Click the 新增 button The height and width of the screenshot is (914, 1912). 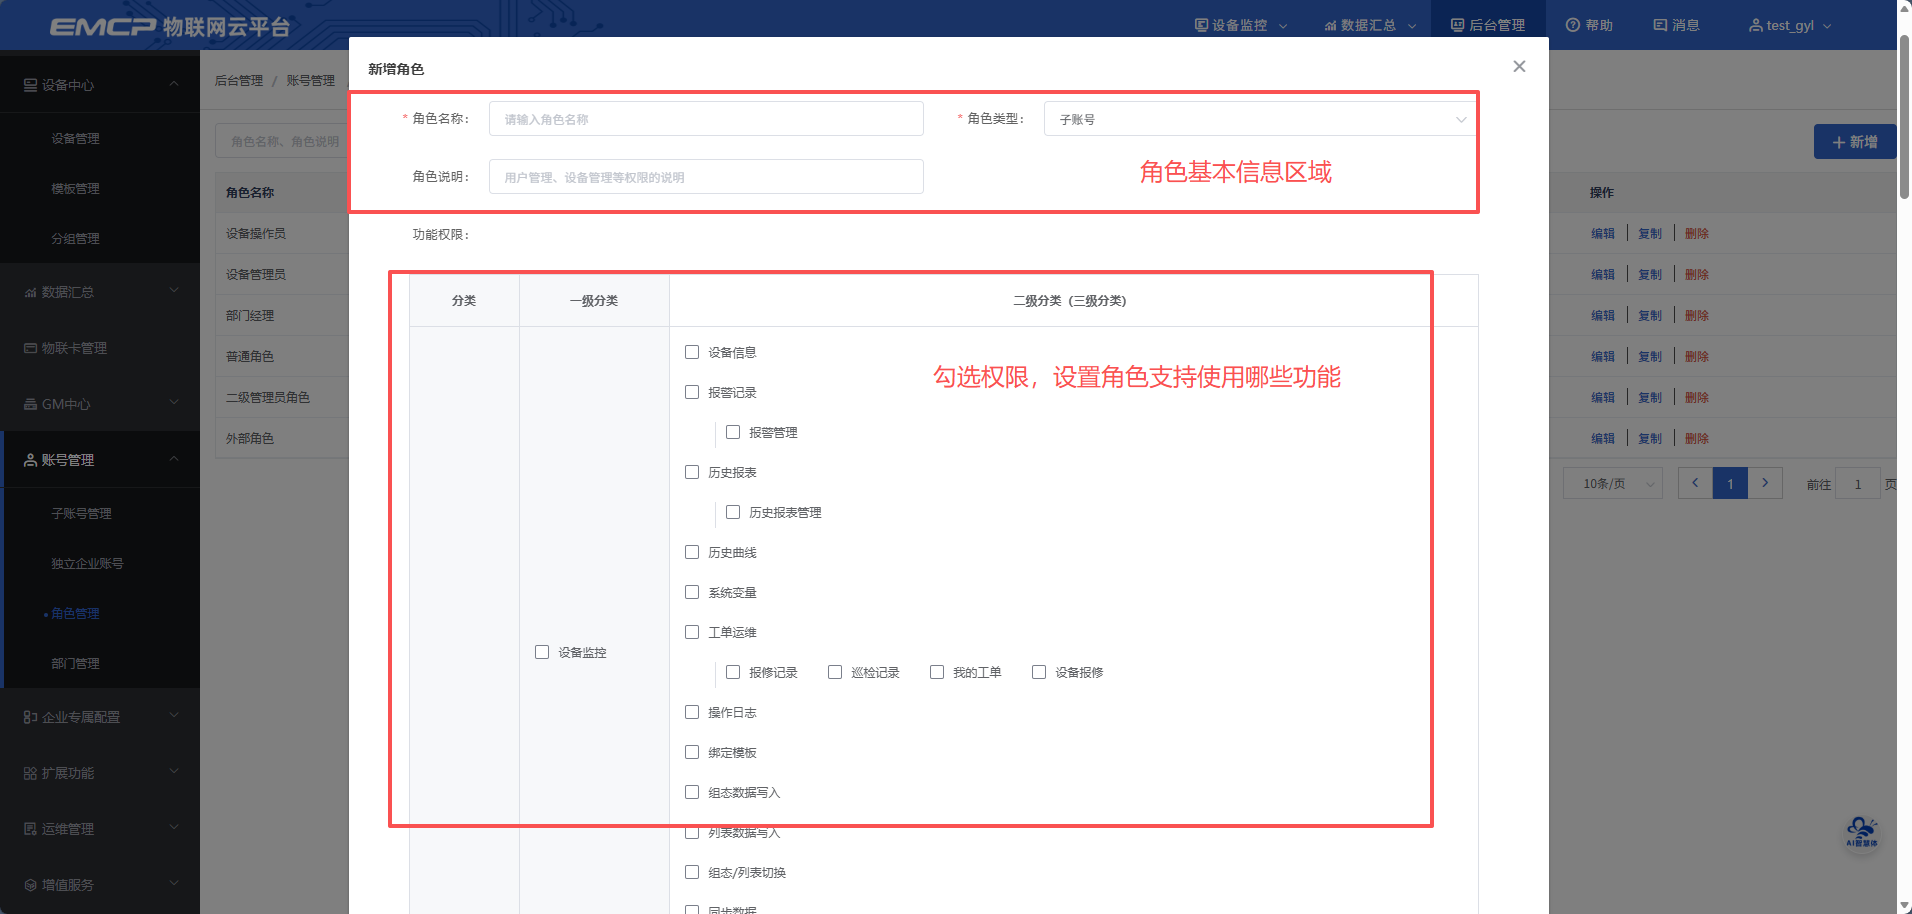[1855, 142]
